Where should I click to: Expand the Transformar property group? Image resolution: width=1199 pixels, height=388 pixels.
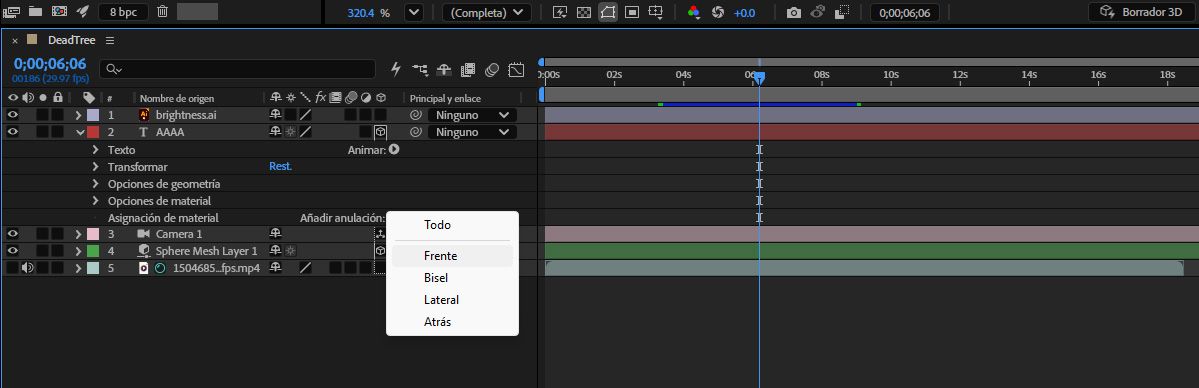tap(96, 167)
